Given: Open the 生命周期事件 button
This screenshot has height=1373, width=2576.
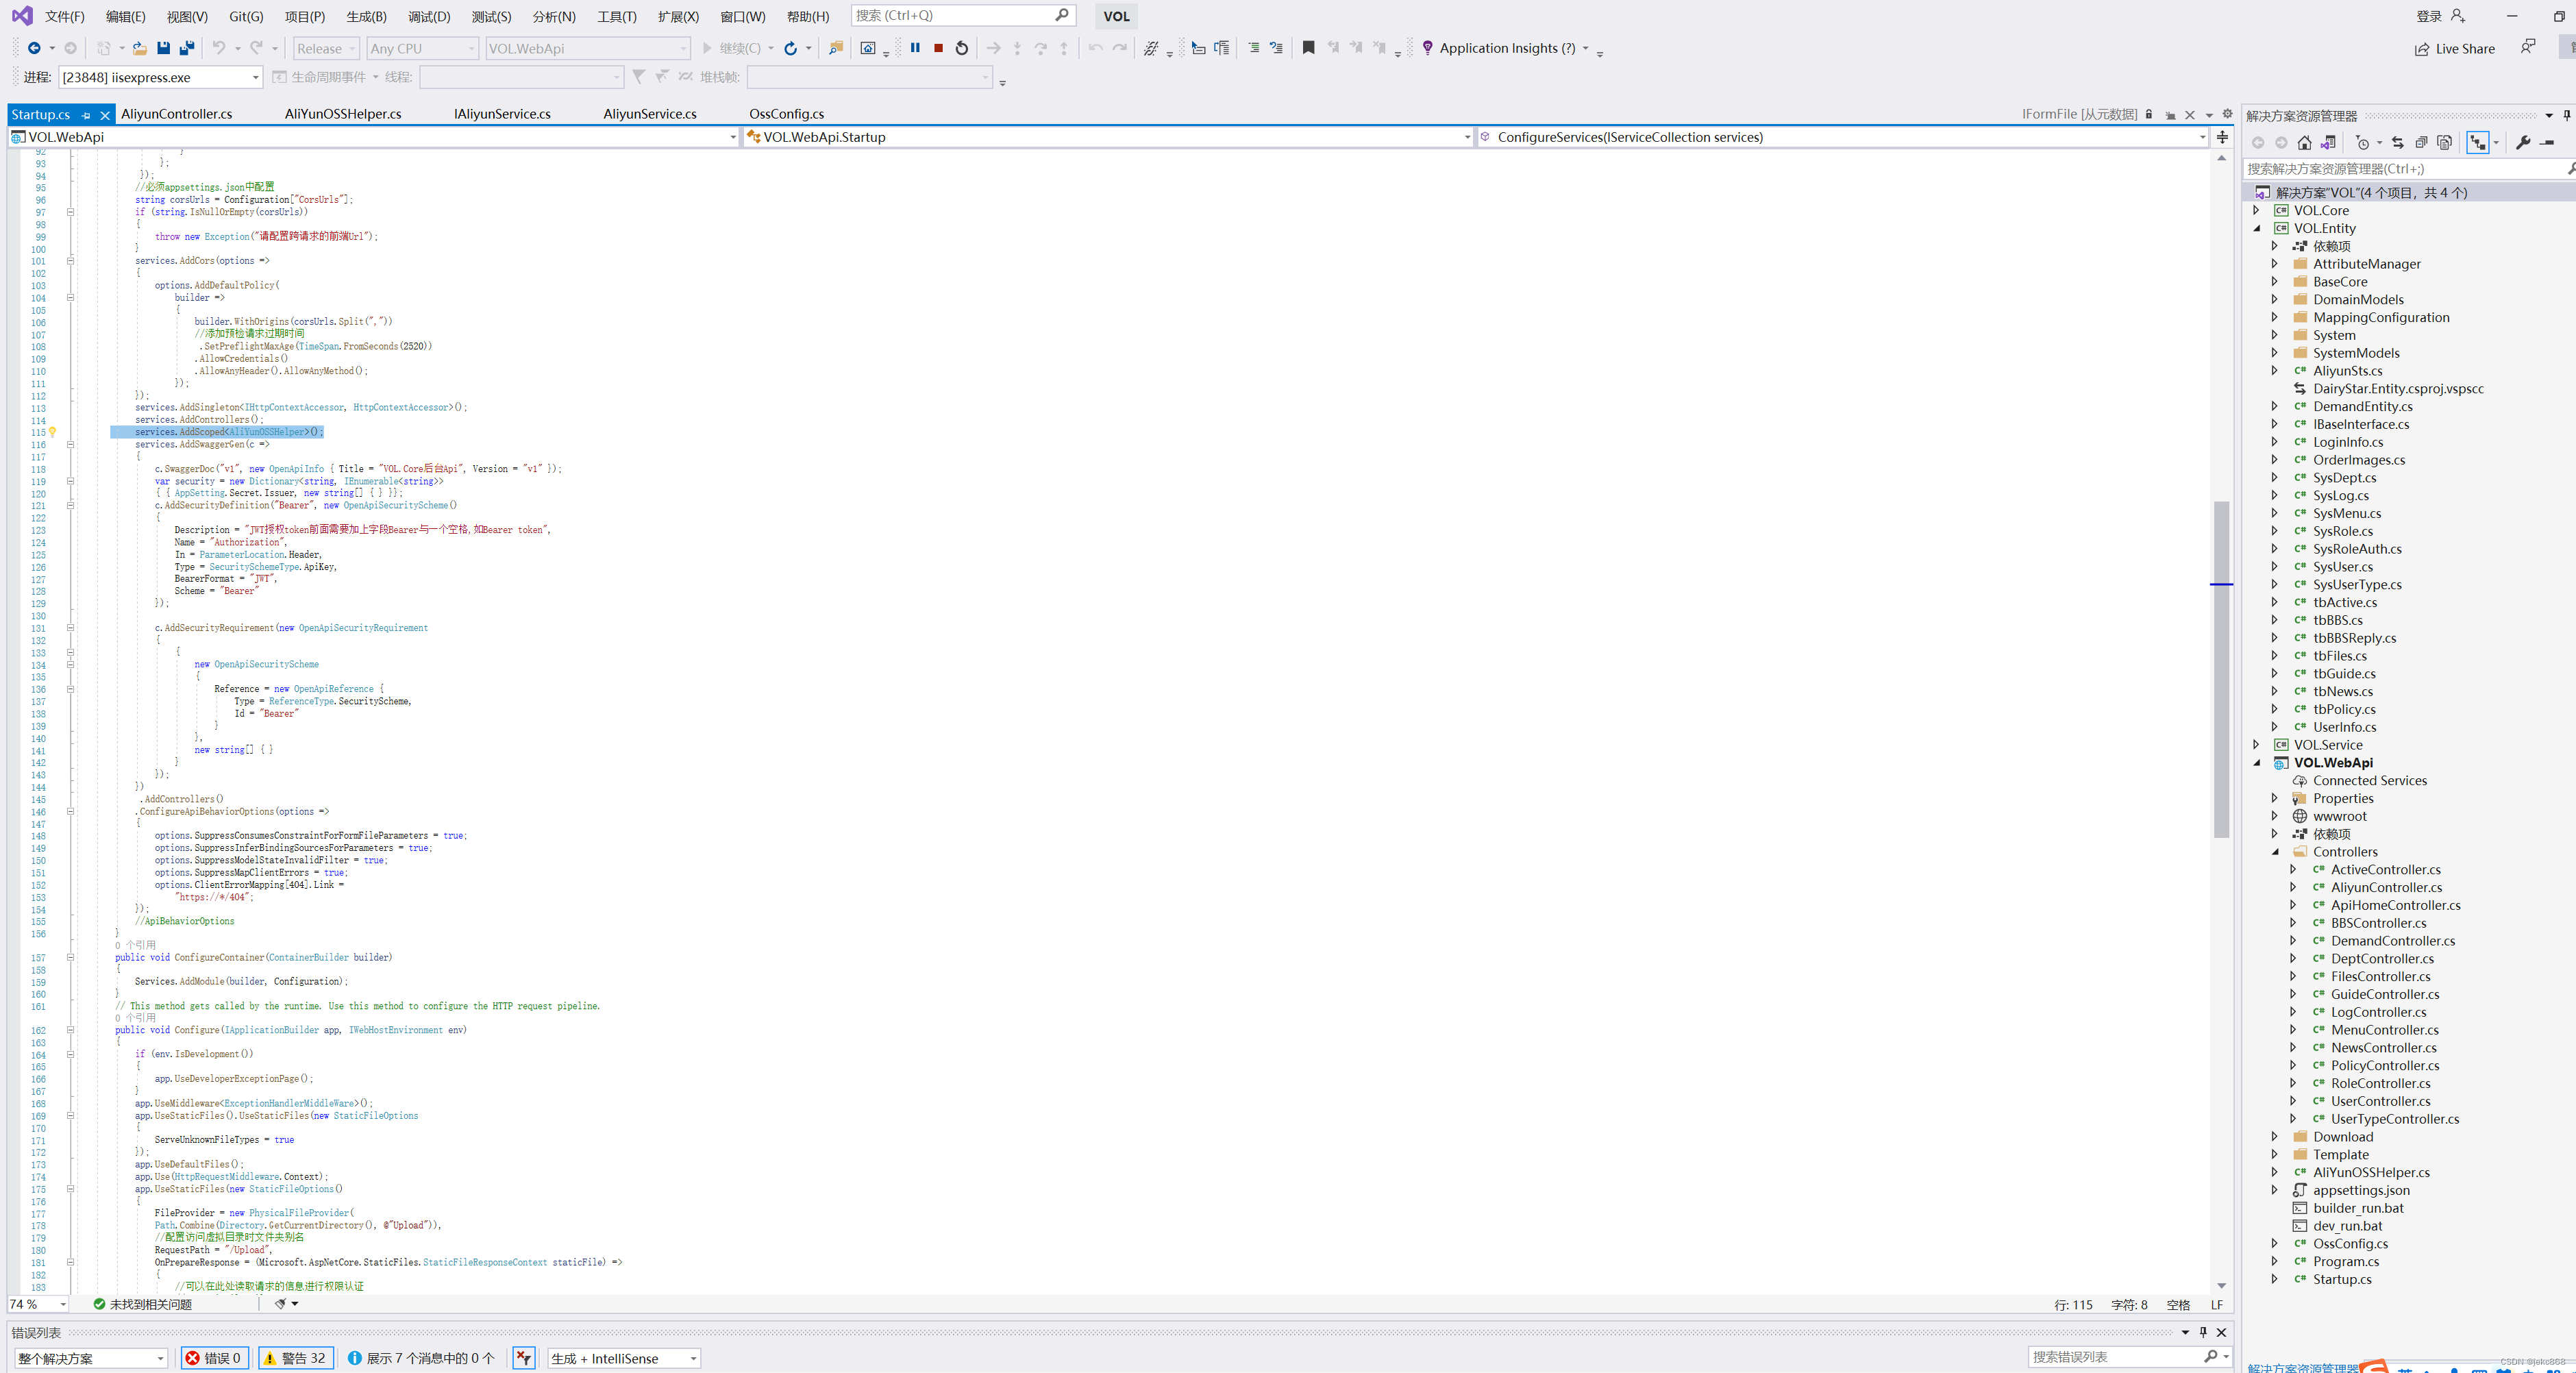Looking at the screenshot, I should click(x=326, y=77).
